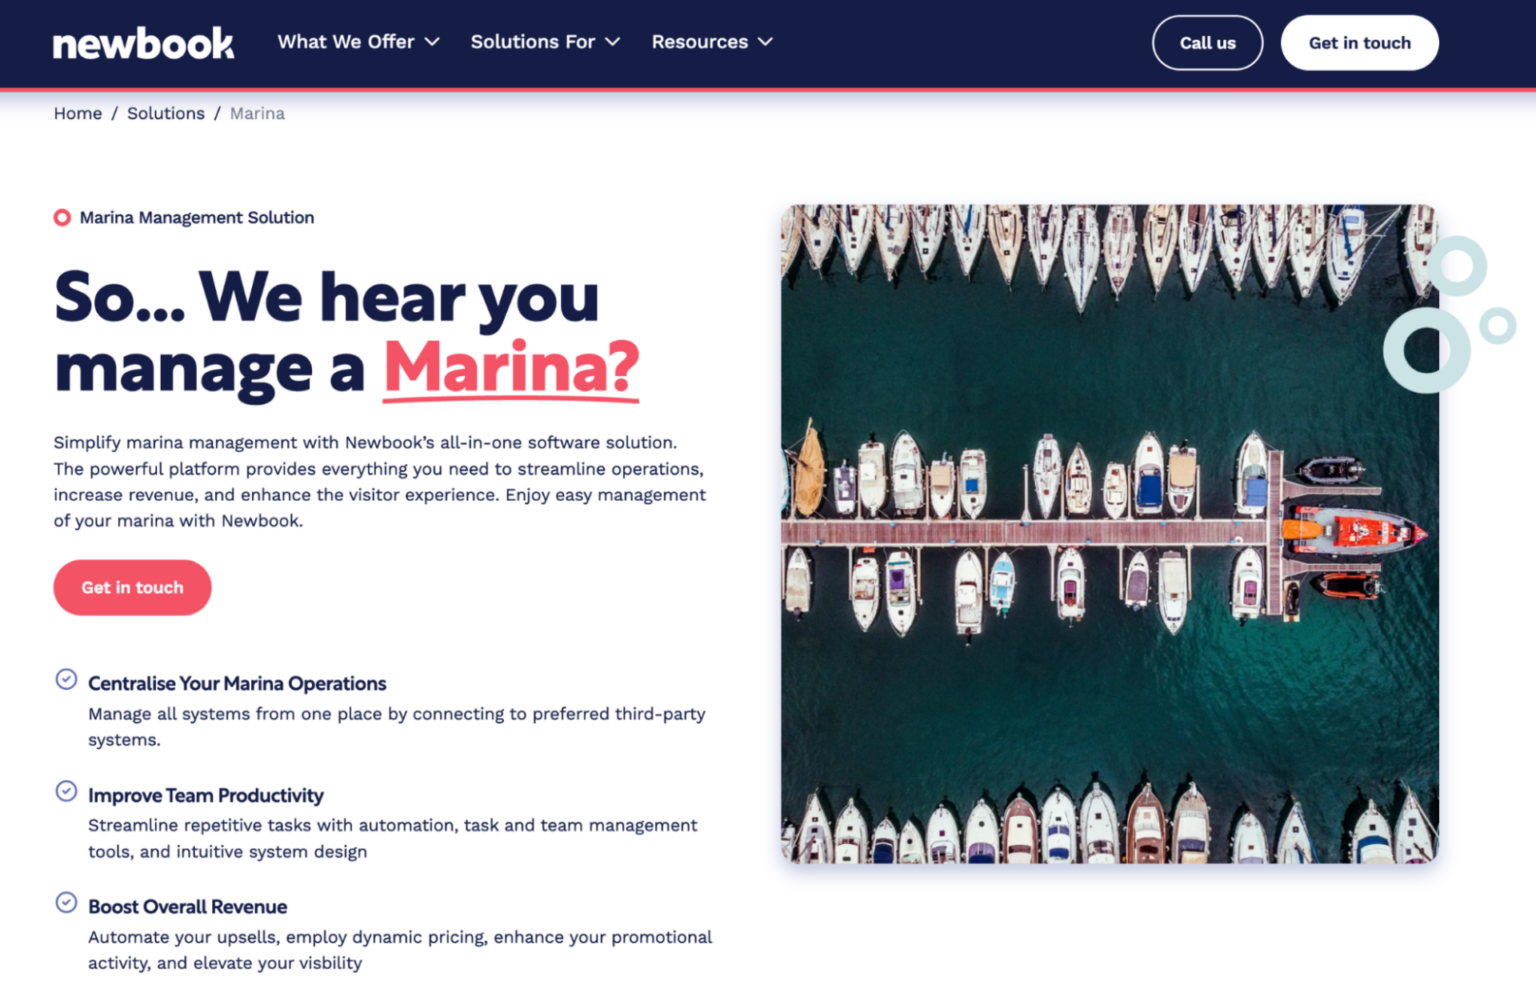Click the Call us button

pos(1207,42)
